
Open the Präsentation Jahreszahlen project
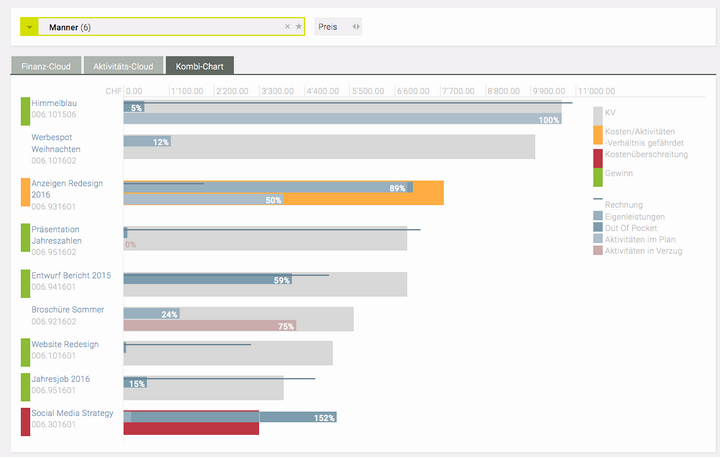tap(56, 235)
